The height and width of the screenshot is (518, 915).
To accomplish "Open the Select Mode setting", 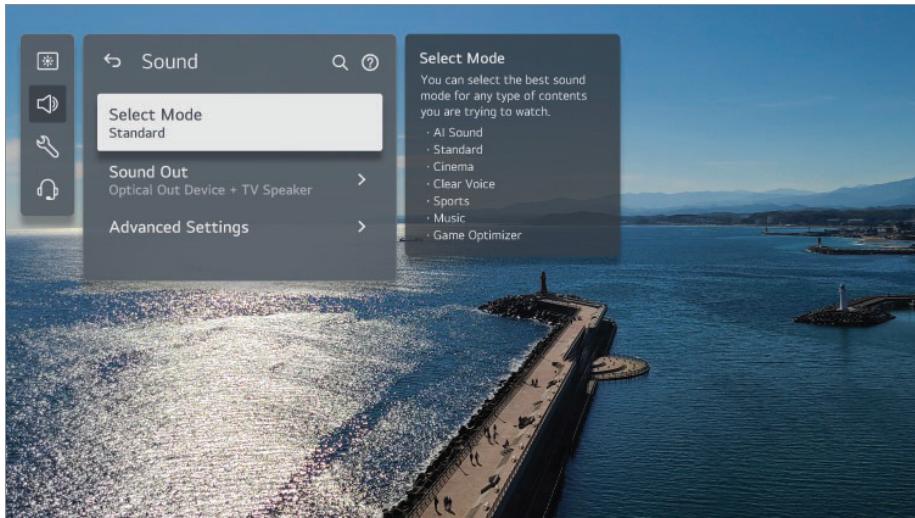I will 239,122.
